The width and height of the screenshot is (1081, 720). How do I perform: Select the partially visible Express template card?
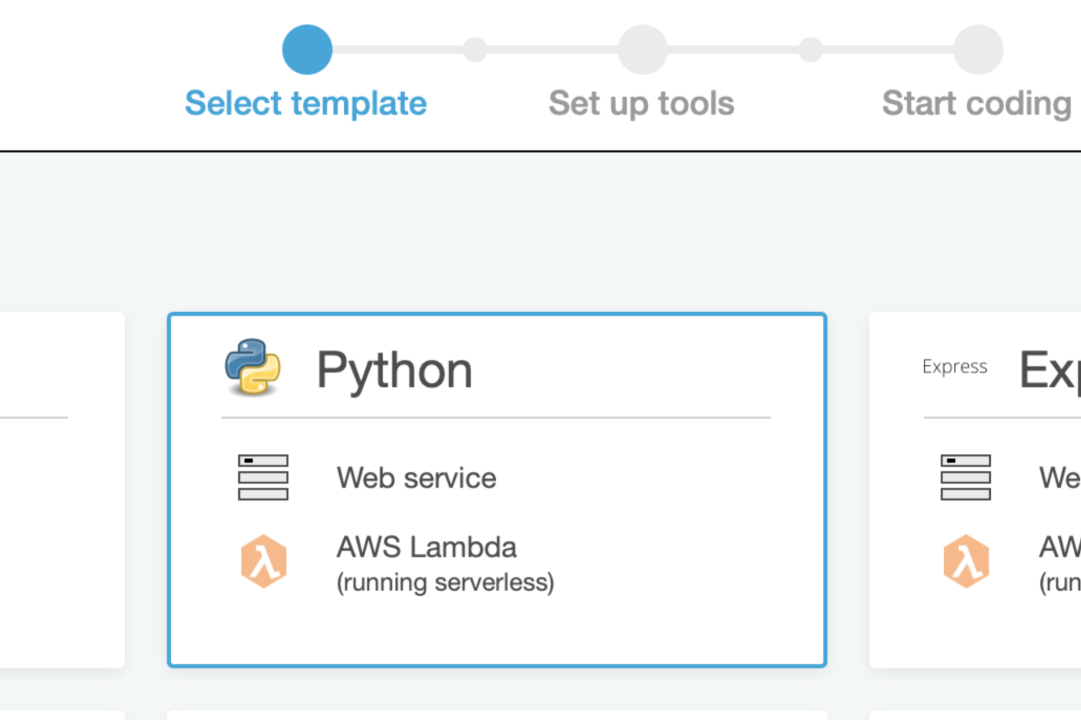tap(975, 490)
